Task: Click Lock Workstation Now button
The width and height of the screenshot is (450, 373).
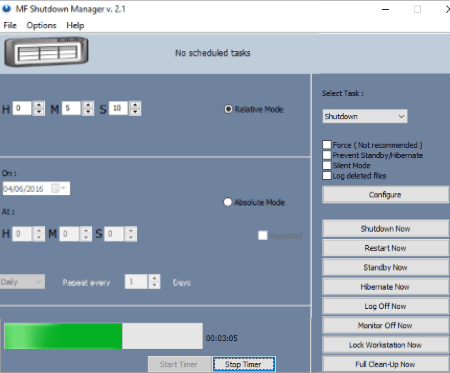Action: [x=385, y=345]
